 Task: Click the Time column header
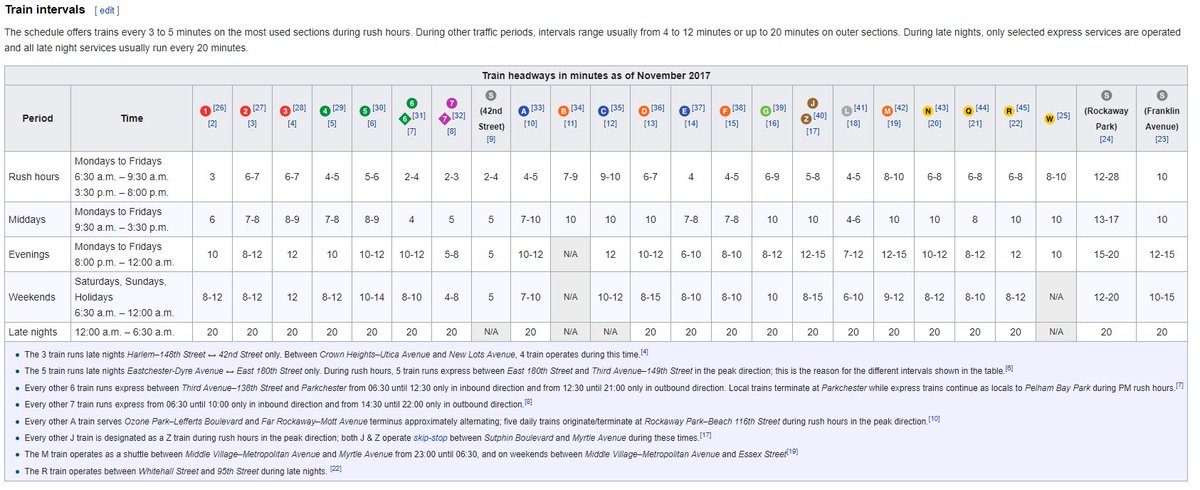click(x=132, y=117)
